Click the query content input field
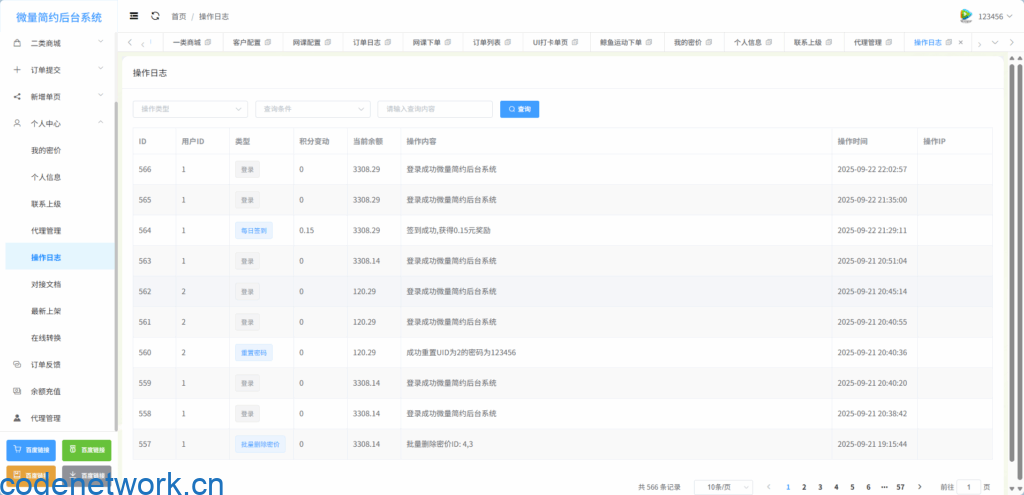This screenshot has width=1024, height=495. point(434,108)
